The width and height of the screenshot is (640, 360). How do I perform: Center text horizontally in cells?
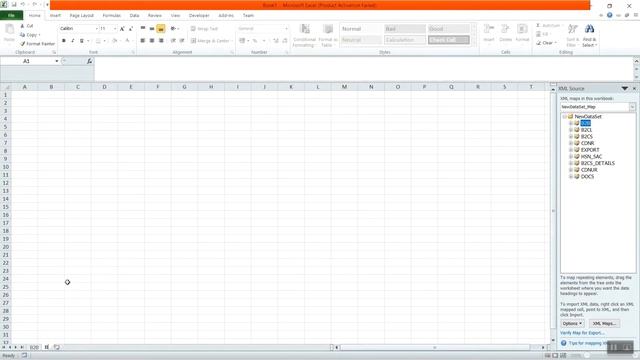(x=152, y=41)
